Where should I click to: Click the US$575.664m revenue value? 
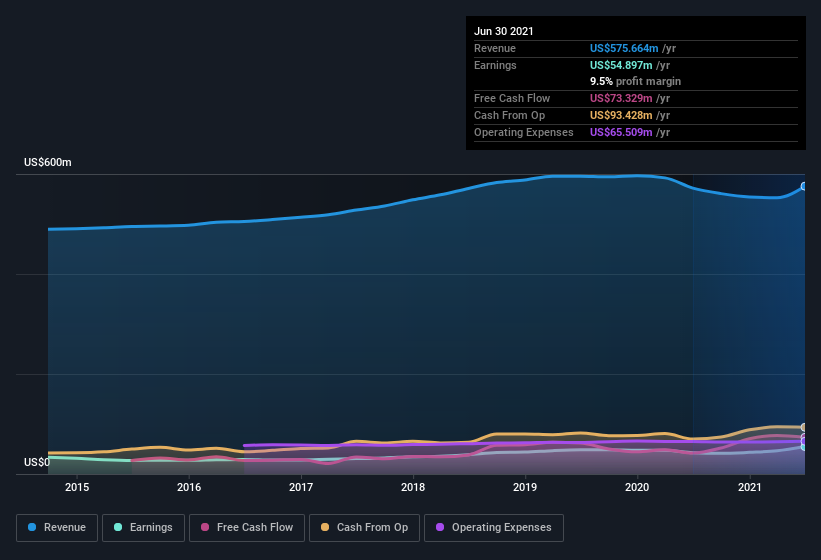624,48
